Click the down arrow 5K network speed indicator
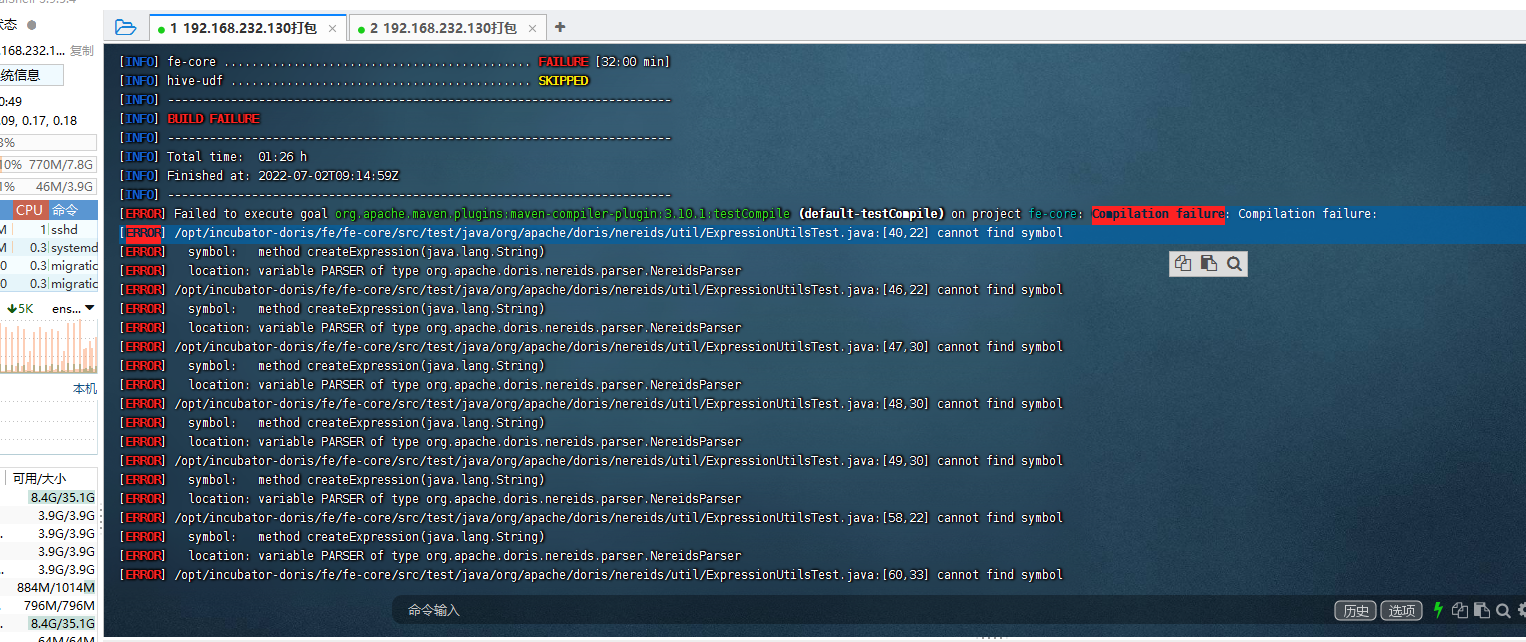Screen dimensions: 1526x642 19,308
